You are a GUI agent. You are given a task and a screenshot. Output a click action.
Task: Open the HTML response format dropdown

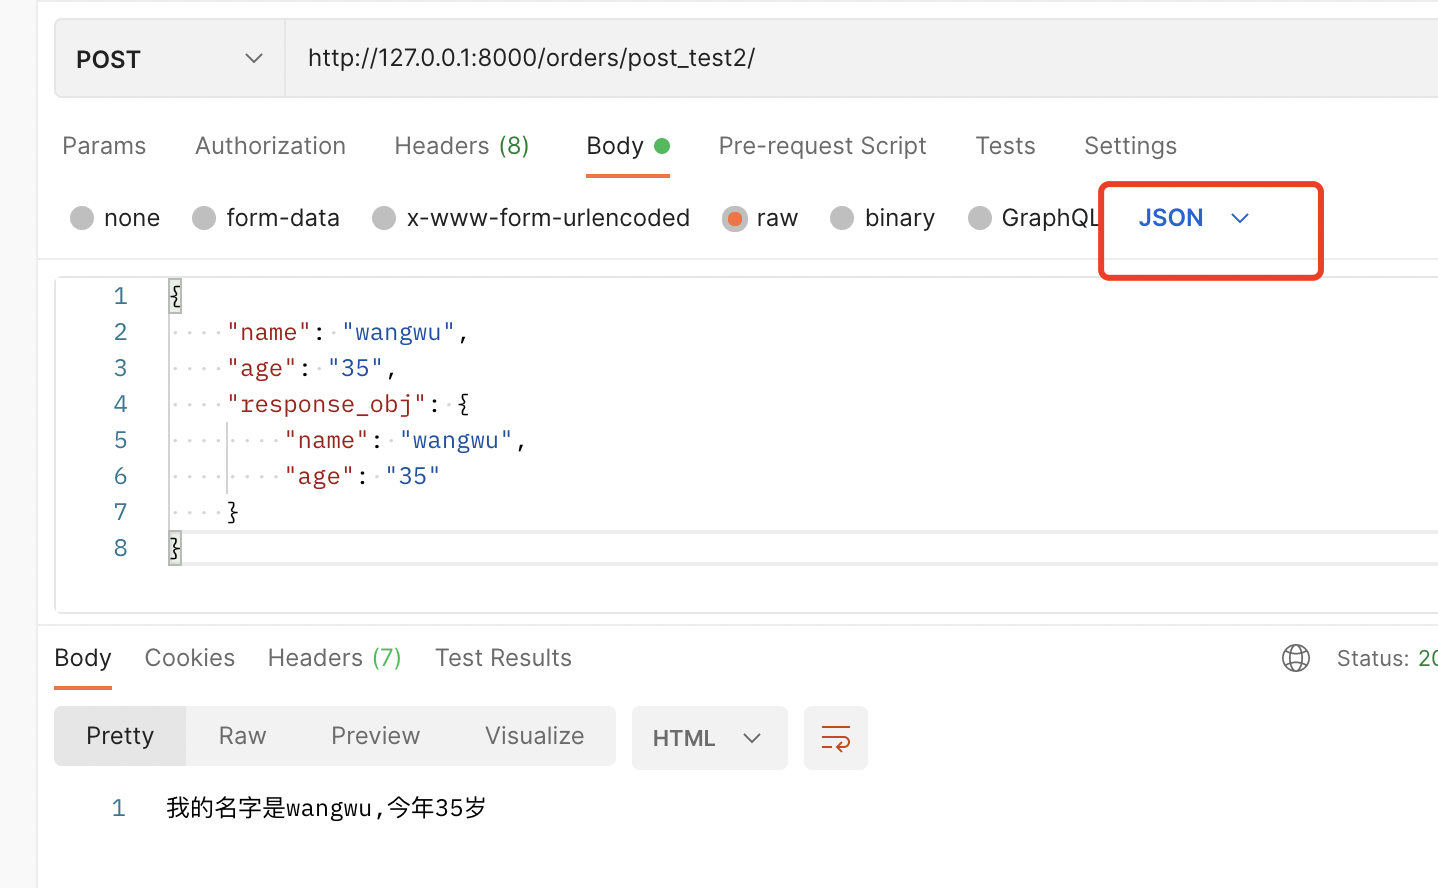point(709,737)
